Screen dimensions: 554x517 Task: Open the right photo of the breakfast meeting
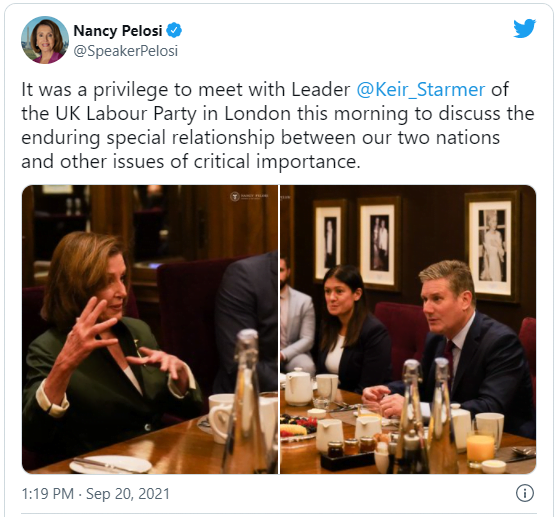tap(408, 329)
